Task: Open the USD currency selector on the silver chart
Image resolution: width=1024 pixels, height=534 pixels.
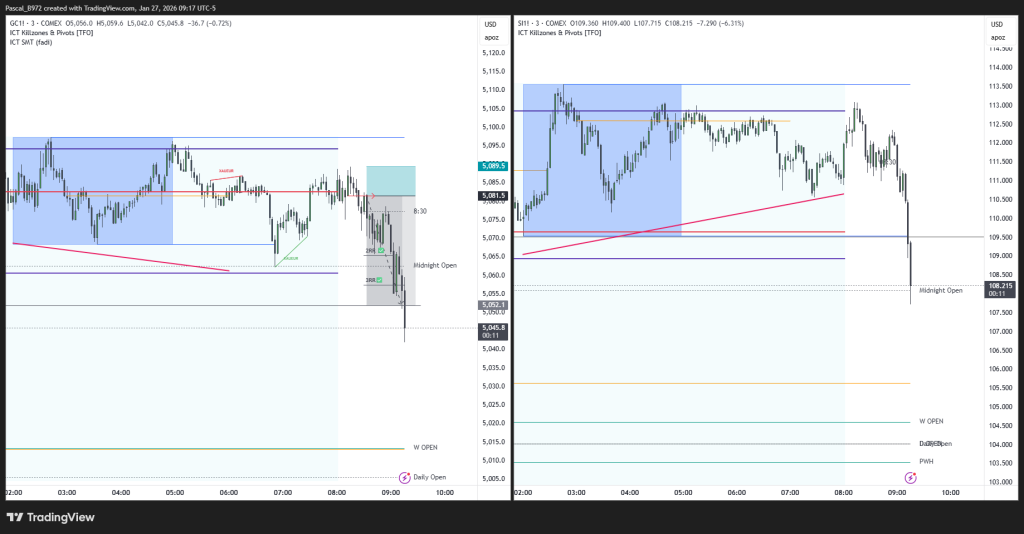Action: 995,24
